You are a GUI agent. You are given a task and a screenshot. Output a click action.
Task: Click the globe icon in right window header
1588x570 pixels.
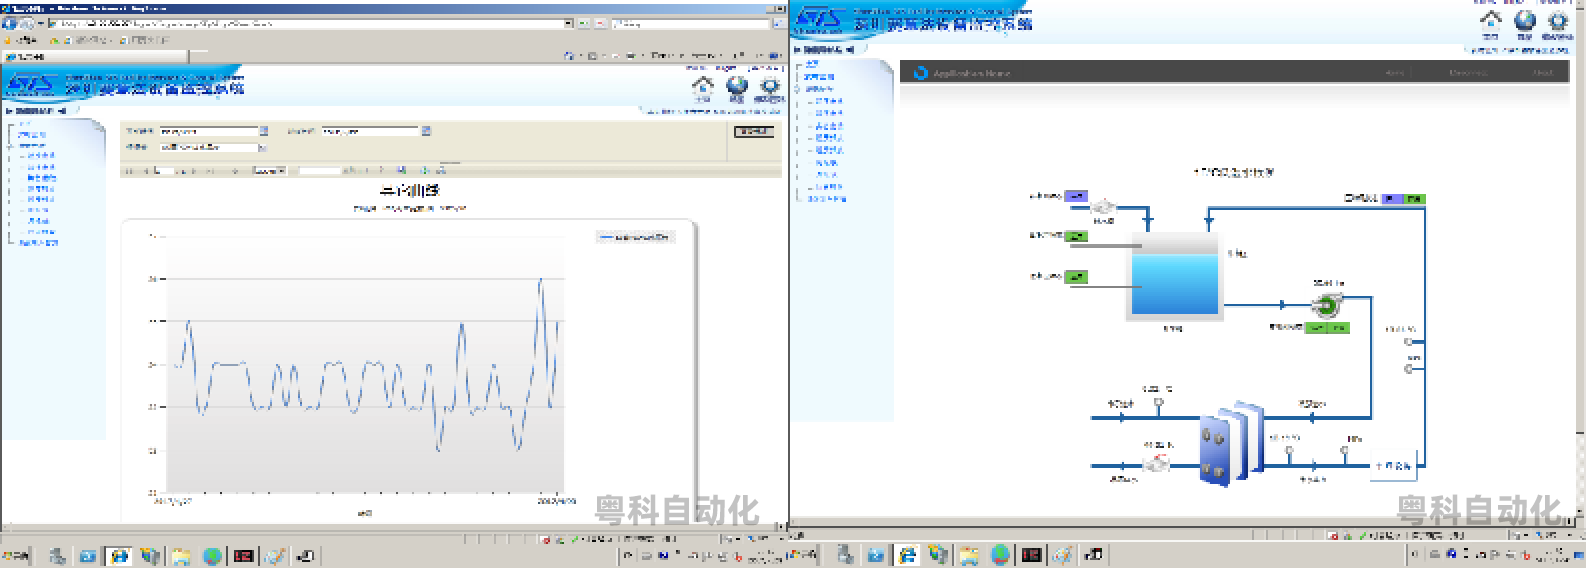[1524, 20]
